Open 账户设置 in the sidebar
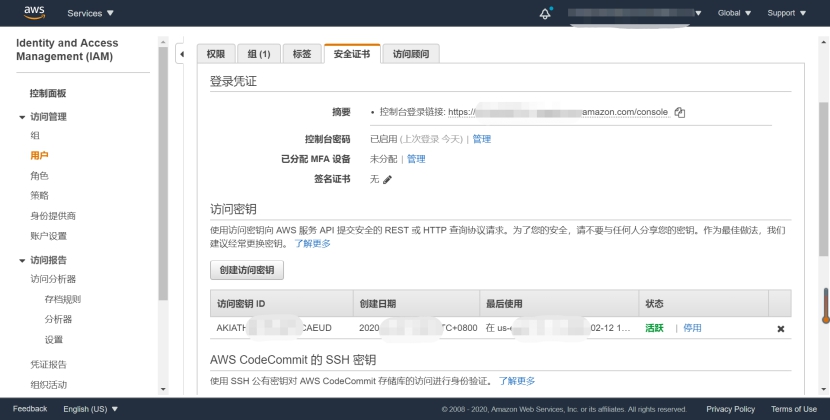The width and height of the screenshot is (830, 420). tap(49, 236)
